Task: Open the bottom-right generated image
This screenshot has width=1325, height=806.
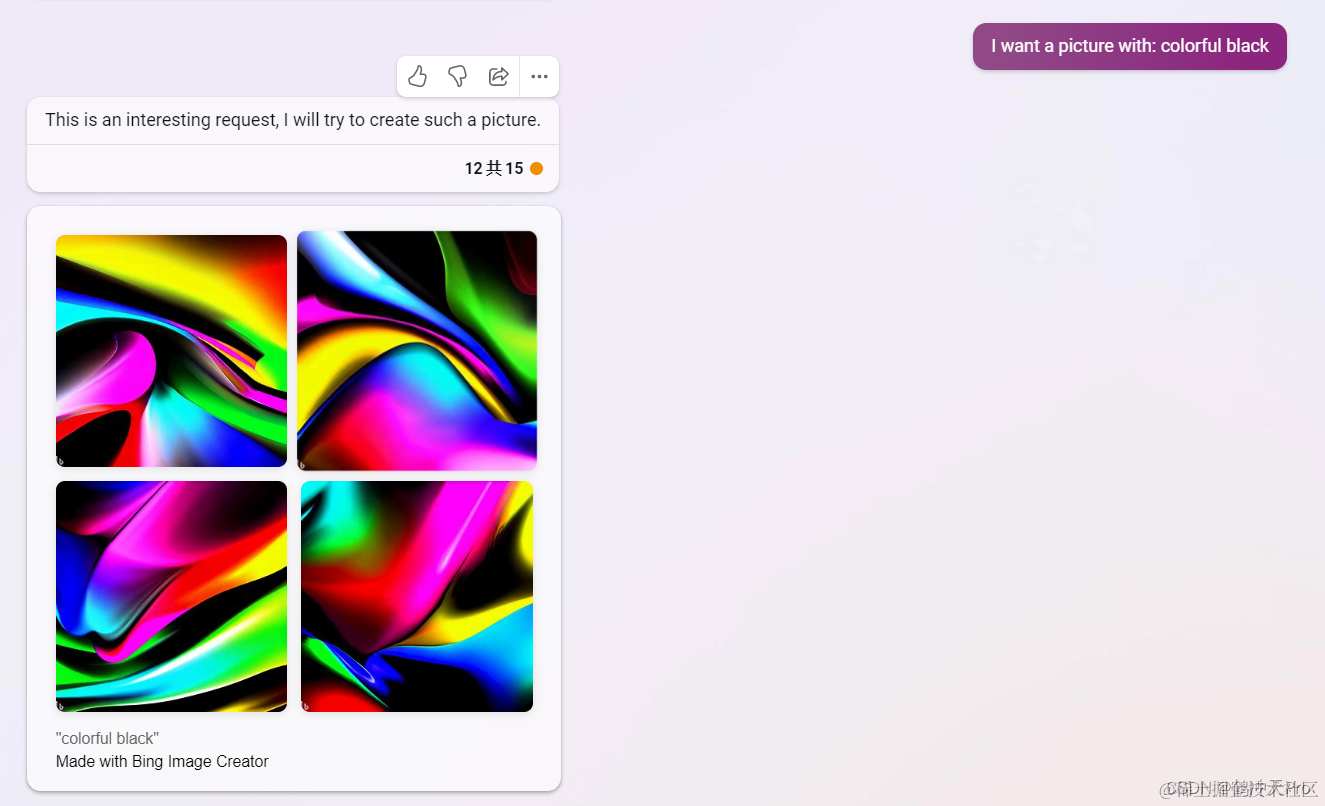Action: point(417,596)
